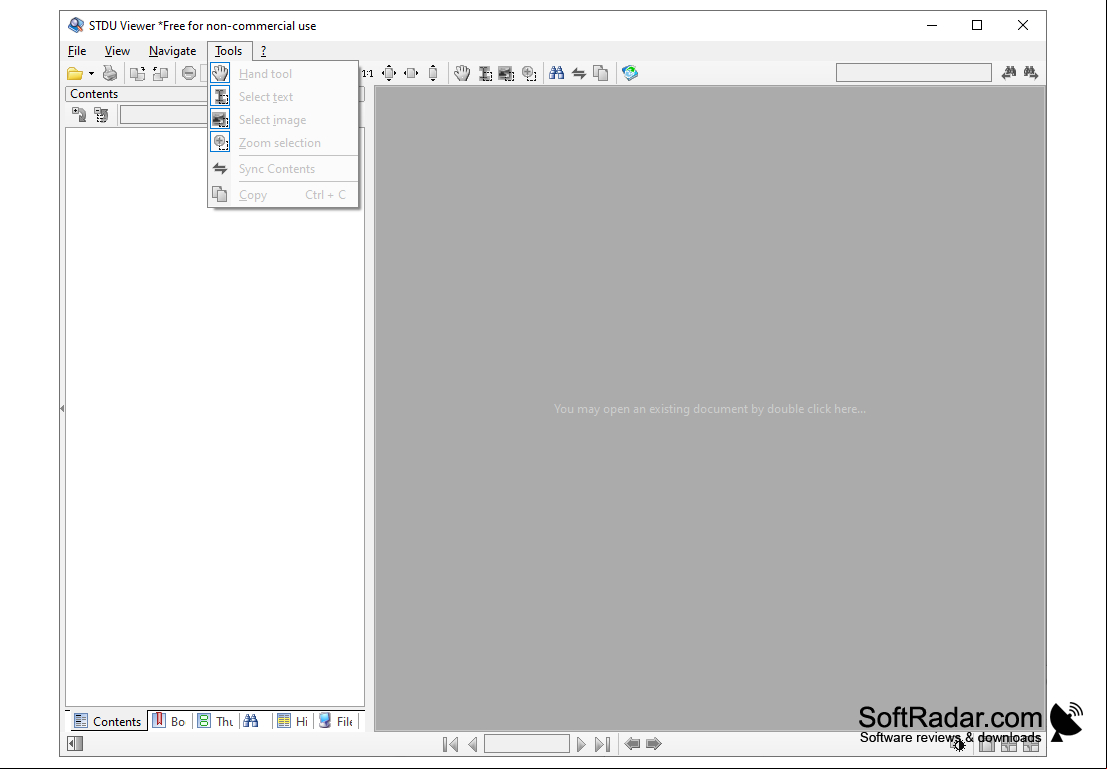Open the View menu
The width and height of the screenshot is (1107, 769).
coord(117,51)
